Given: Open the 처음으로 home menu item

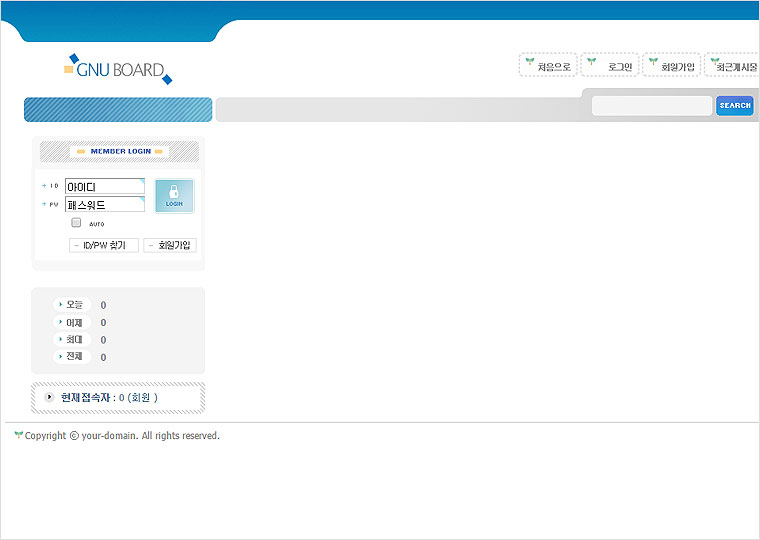Looking at the screenshot, I should tap(553, 67).
